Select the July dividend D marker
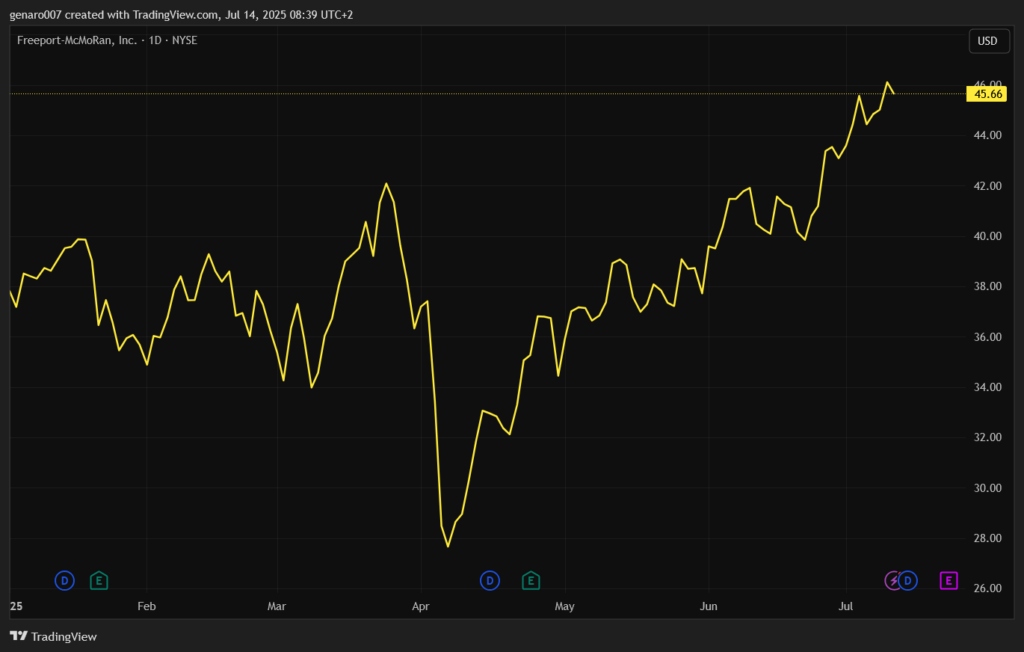 tap(908, 580)
